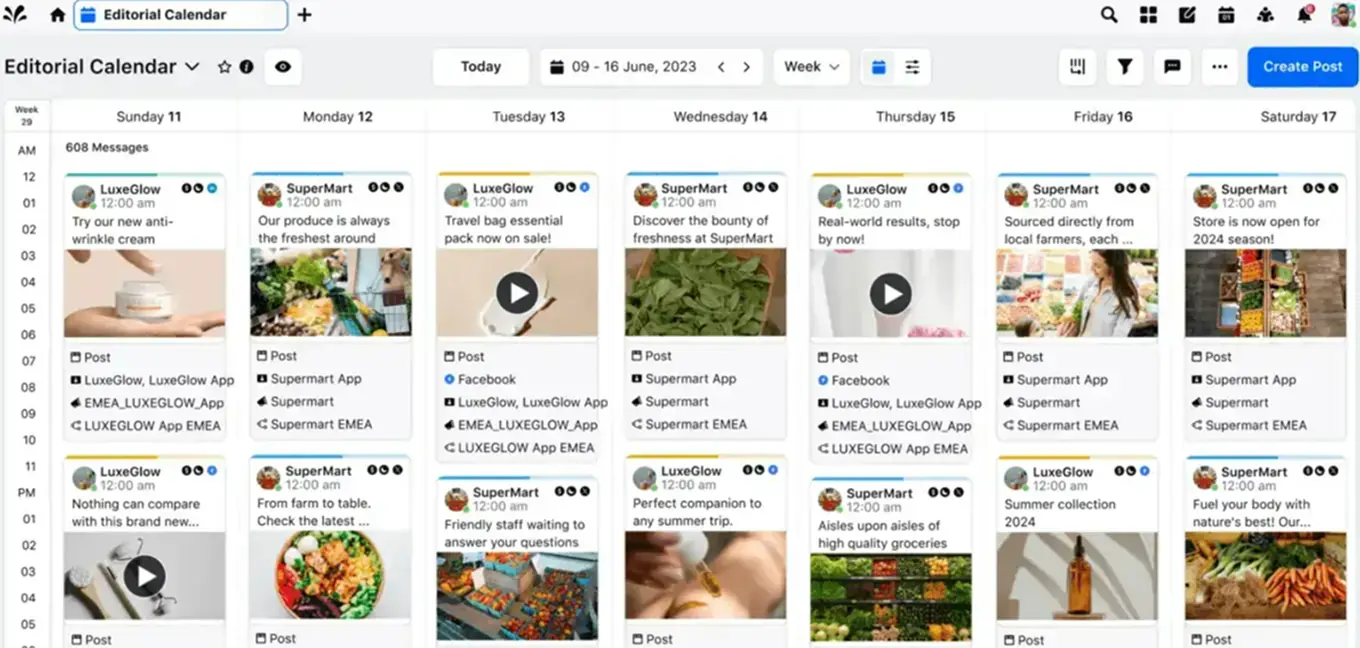
Task: Click the Create Post button
Action: click(x=1302, y=67)
